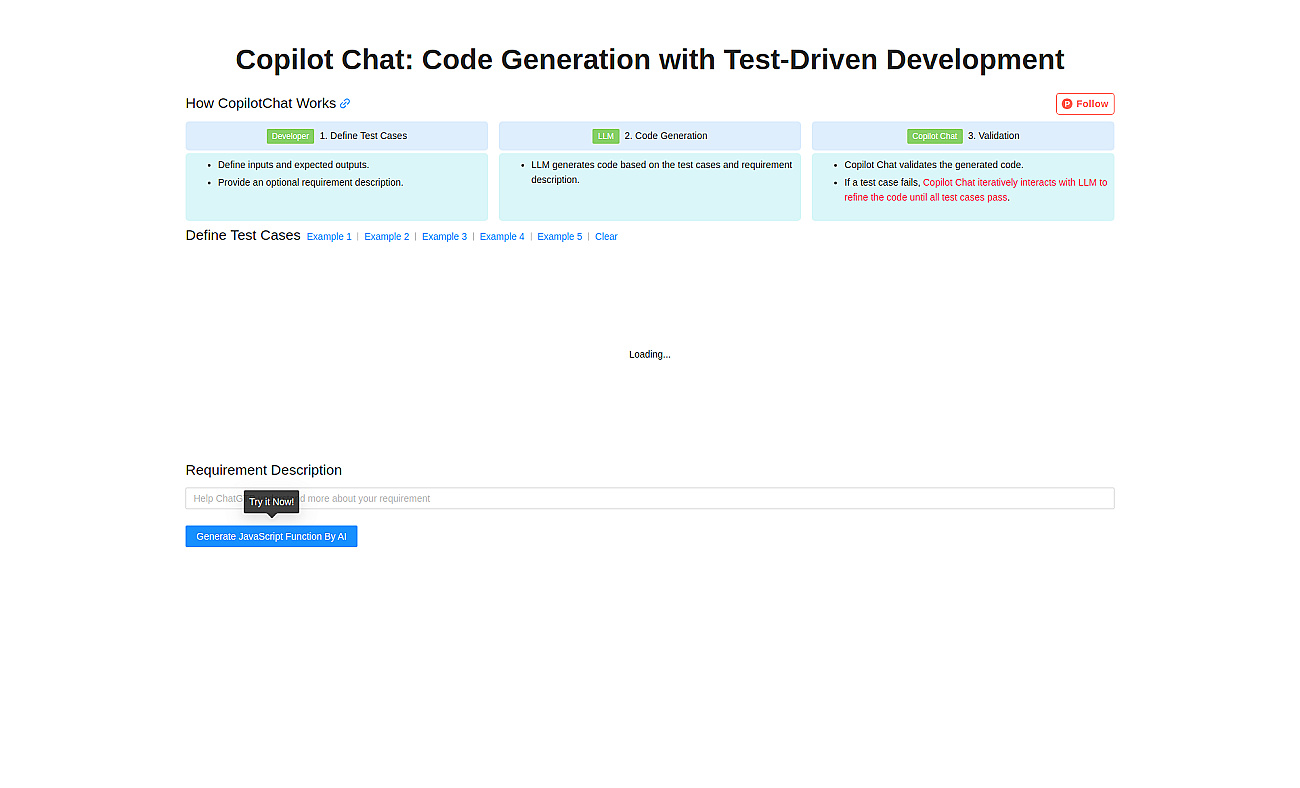Click 'LLM generates code based on' bullet text

(x=662, y=172)
